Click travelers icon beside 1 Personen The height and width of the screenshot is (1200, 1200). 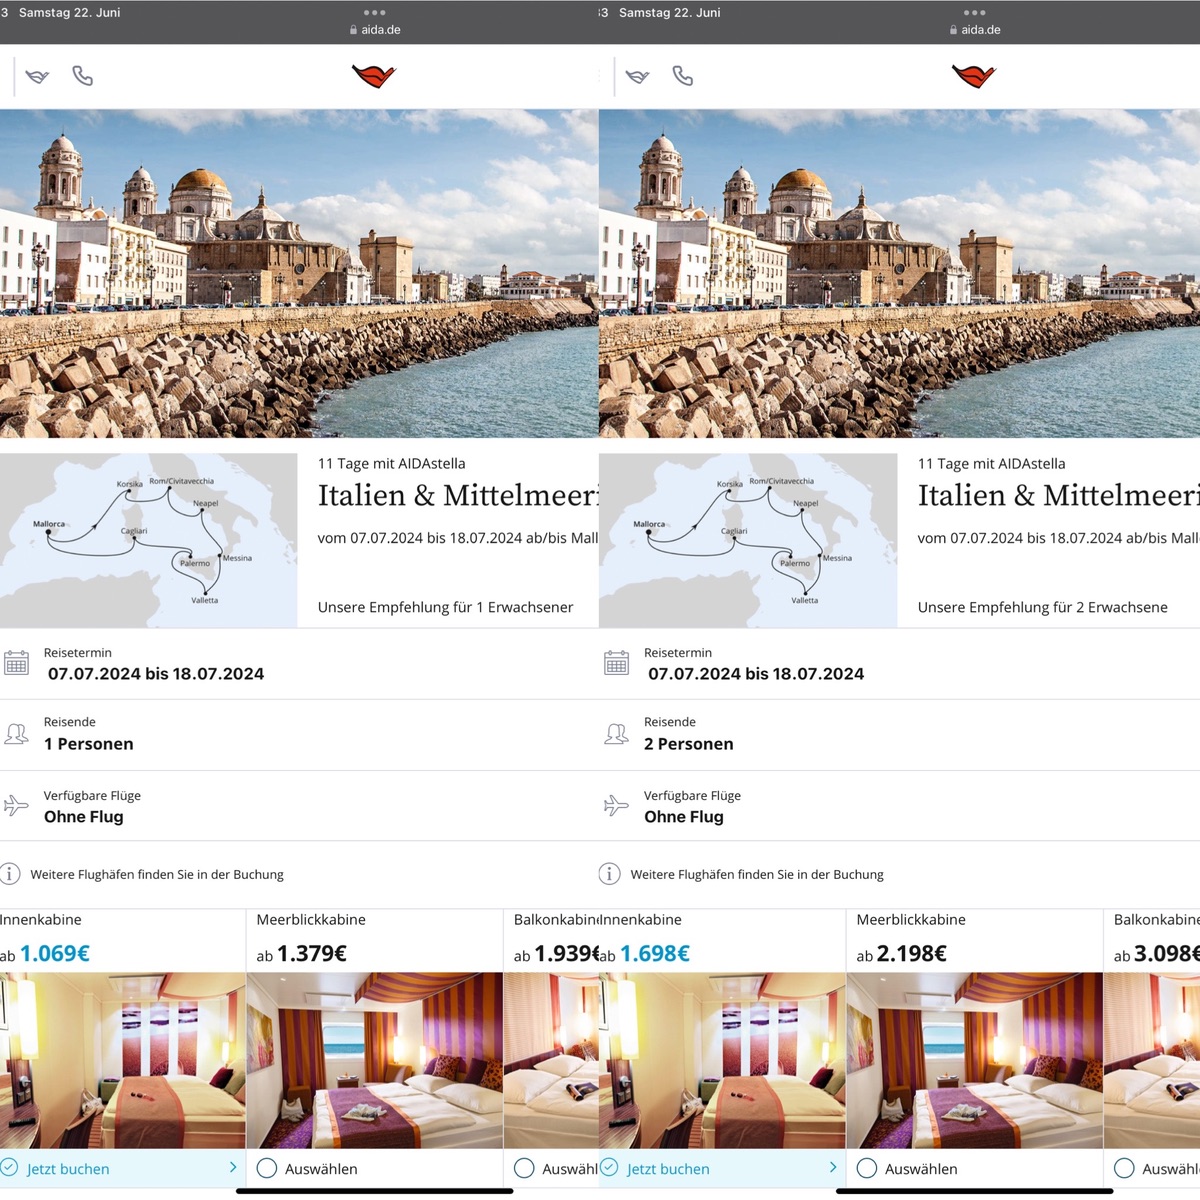tap(17, 734)
